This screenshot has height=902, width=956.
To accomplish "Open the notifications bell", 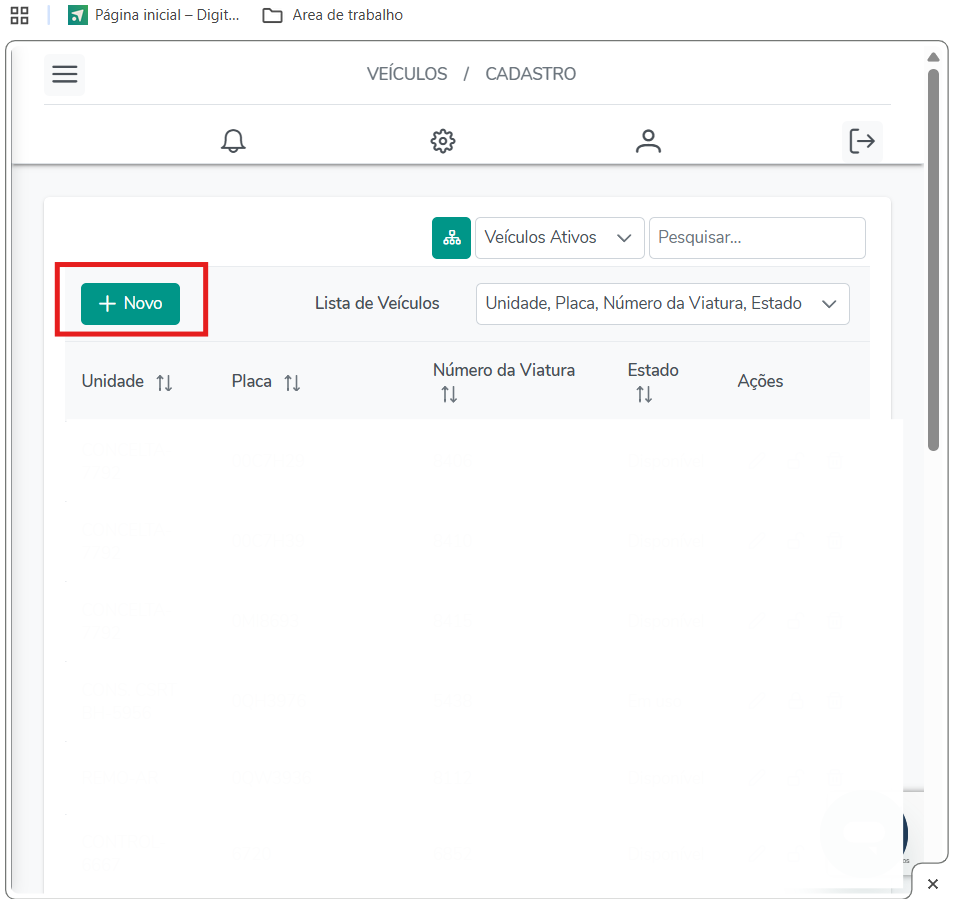I will [233, 141].
